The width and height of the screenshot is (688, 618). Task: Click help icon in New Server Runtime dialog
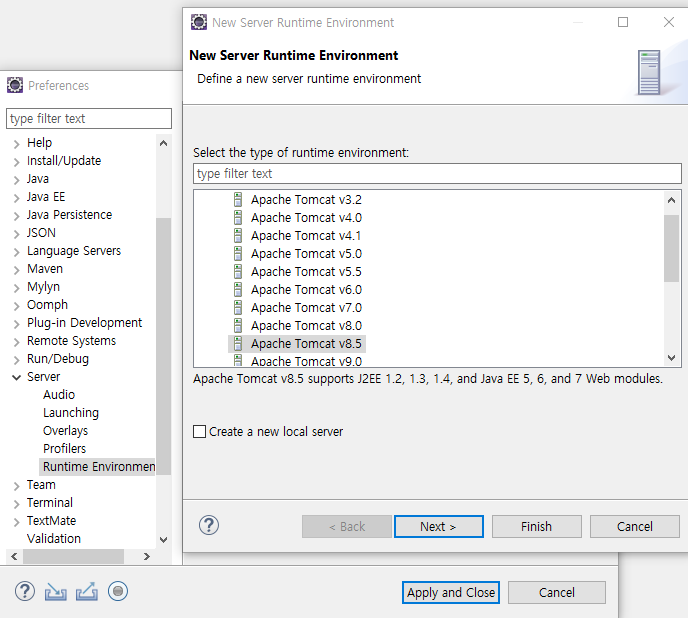click(x=209, y=525)
